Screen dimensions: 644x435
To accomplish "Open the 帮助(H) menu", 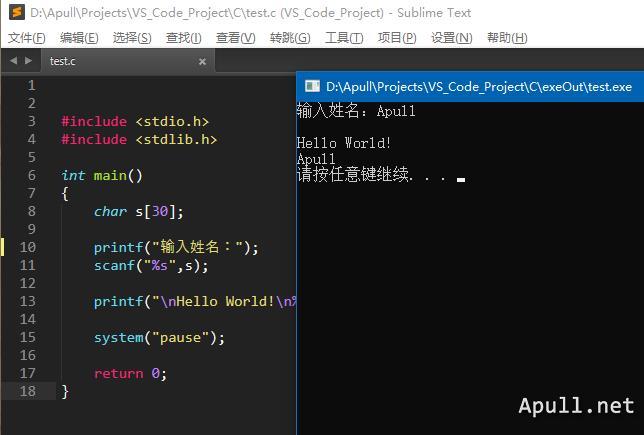I will tap(507, 38).
